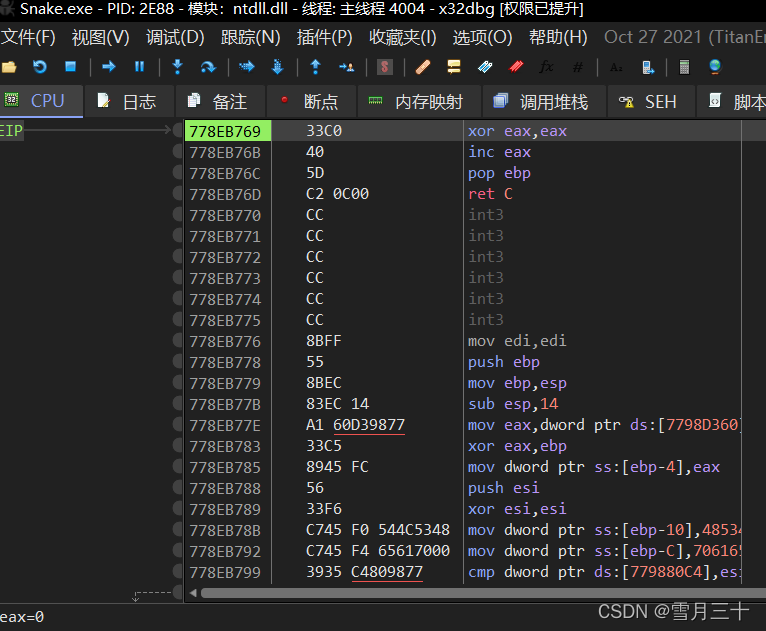Click the scrollbar left arrow
The width and height of the screenshot is (766, 631).
[x=193, y=593]
